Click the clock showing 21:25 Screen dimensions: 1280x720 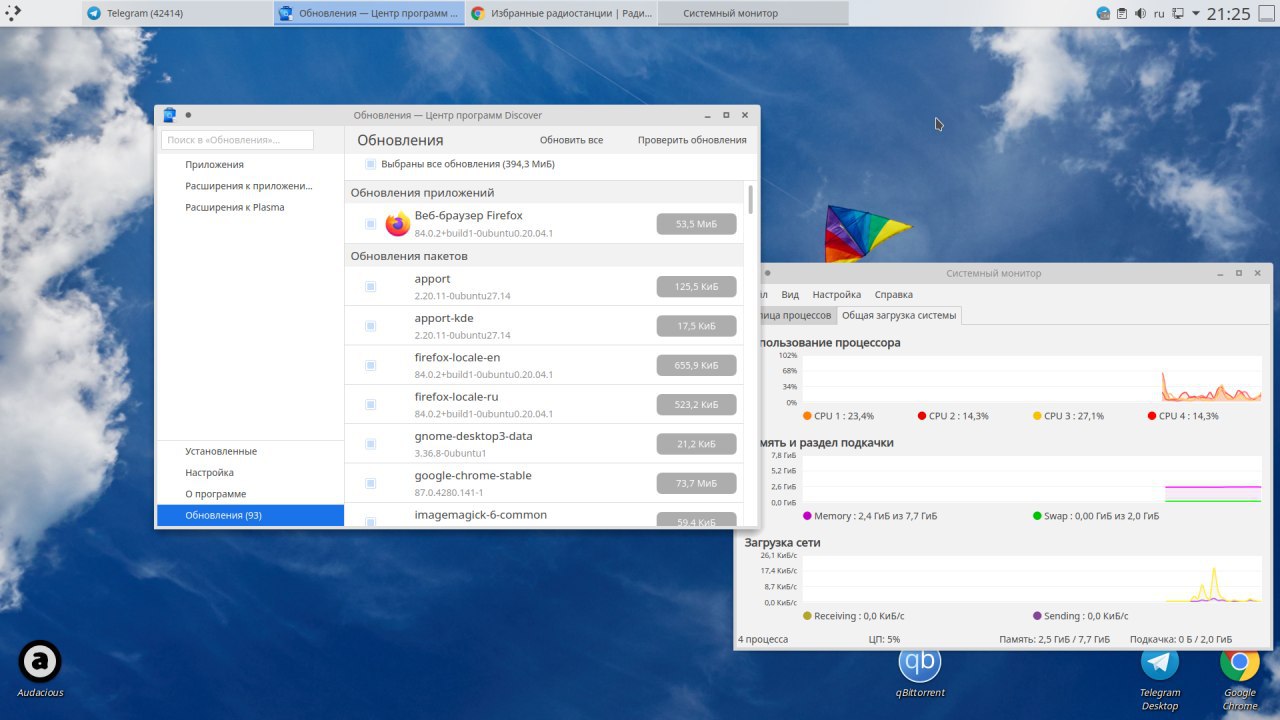pyautogui.click(x=1228, y=14)
